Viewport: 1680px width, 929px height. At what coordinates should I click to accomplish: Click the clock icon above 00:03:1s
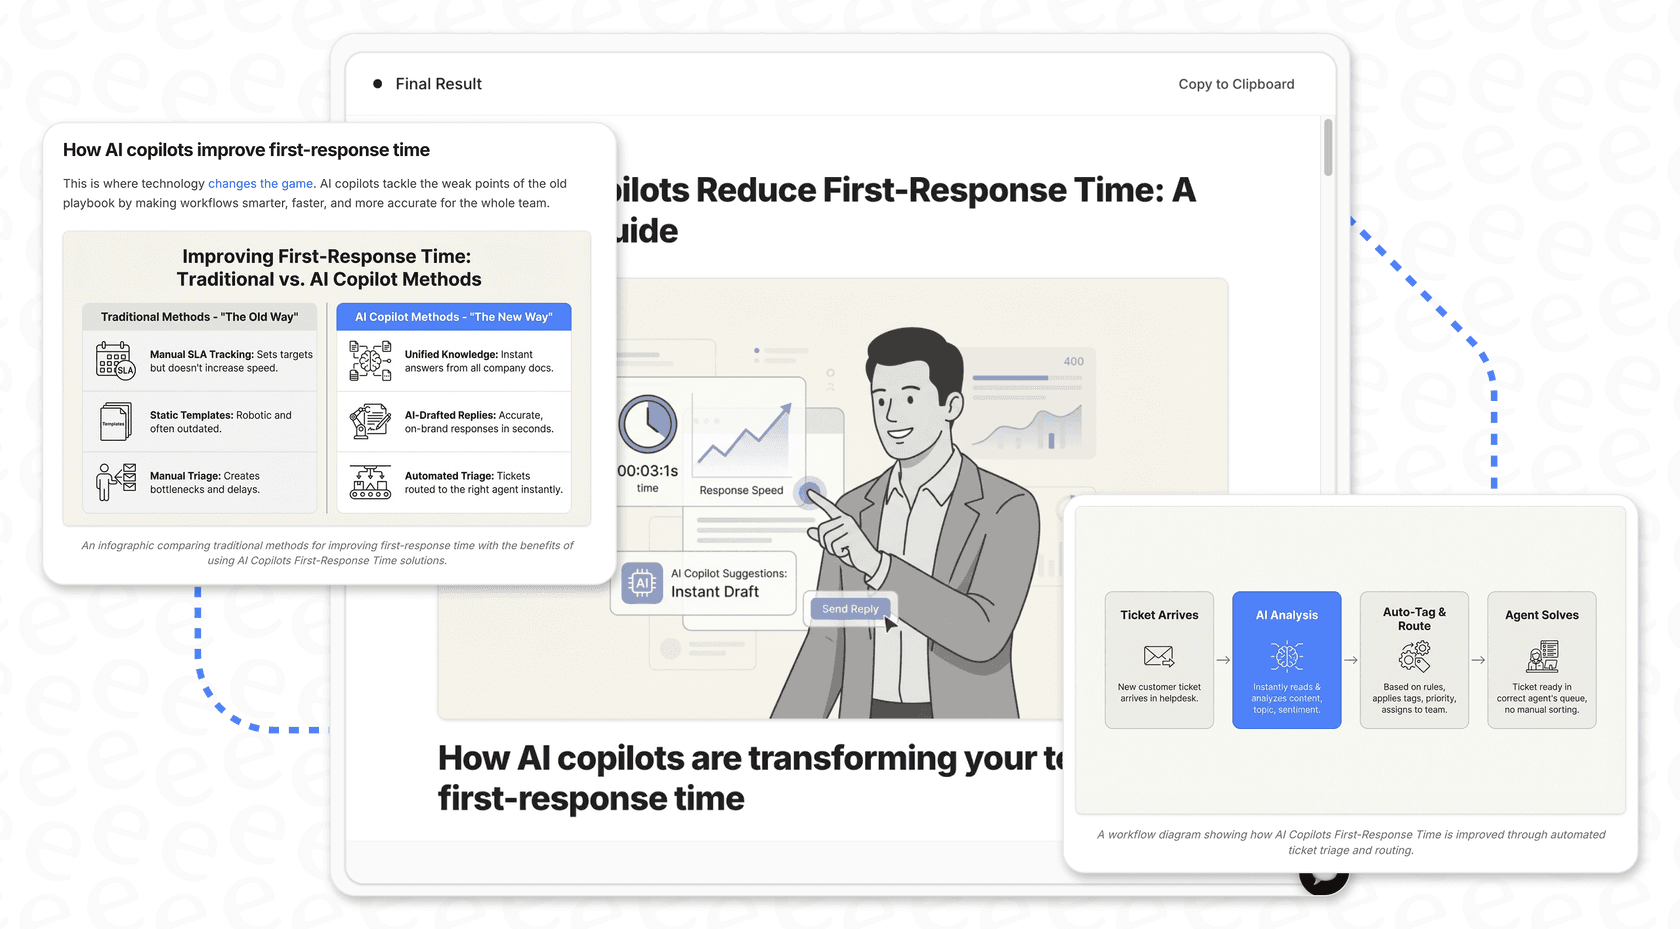point(648,424)
